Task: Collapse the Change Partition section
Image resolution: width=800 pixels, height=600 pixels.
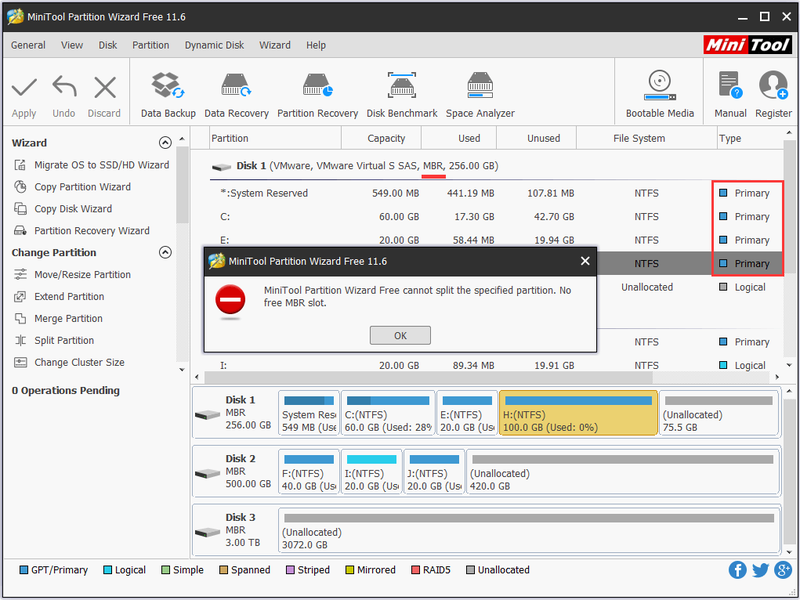Action: point(165,253)
